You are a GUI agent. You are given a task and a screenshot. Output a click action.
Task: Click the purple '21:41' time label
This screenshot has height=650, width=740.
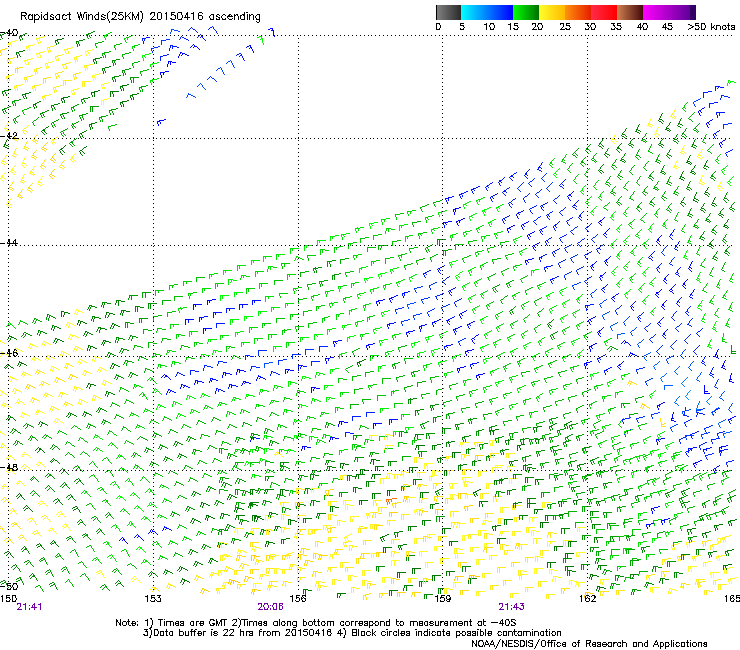29,607
